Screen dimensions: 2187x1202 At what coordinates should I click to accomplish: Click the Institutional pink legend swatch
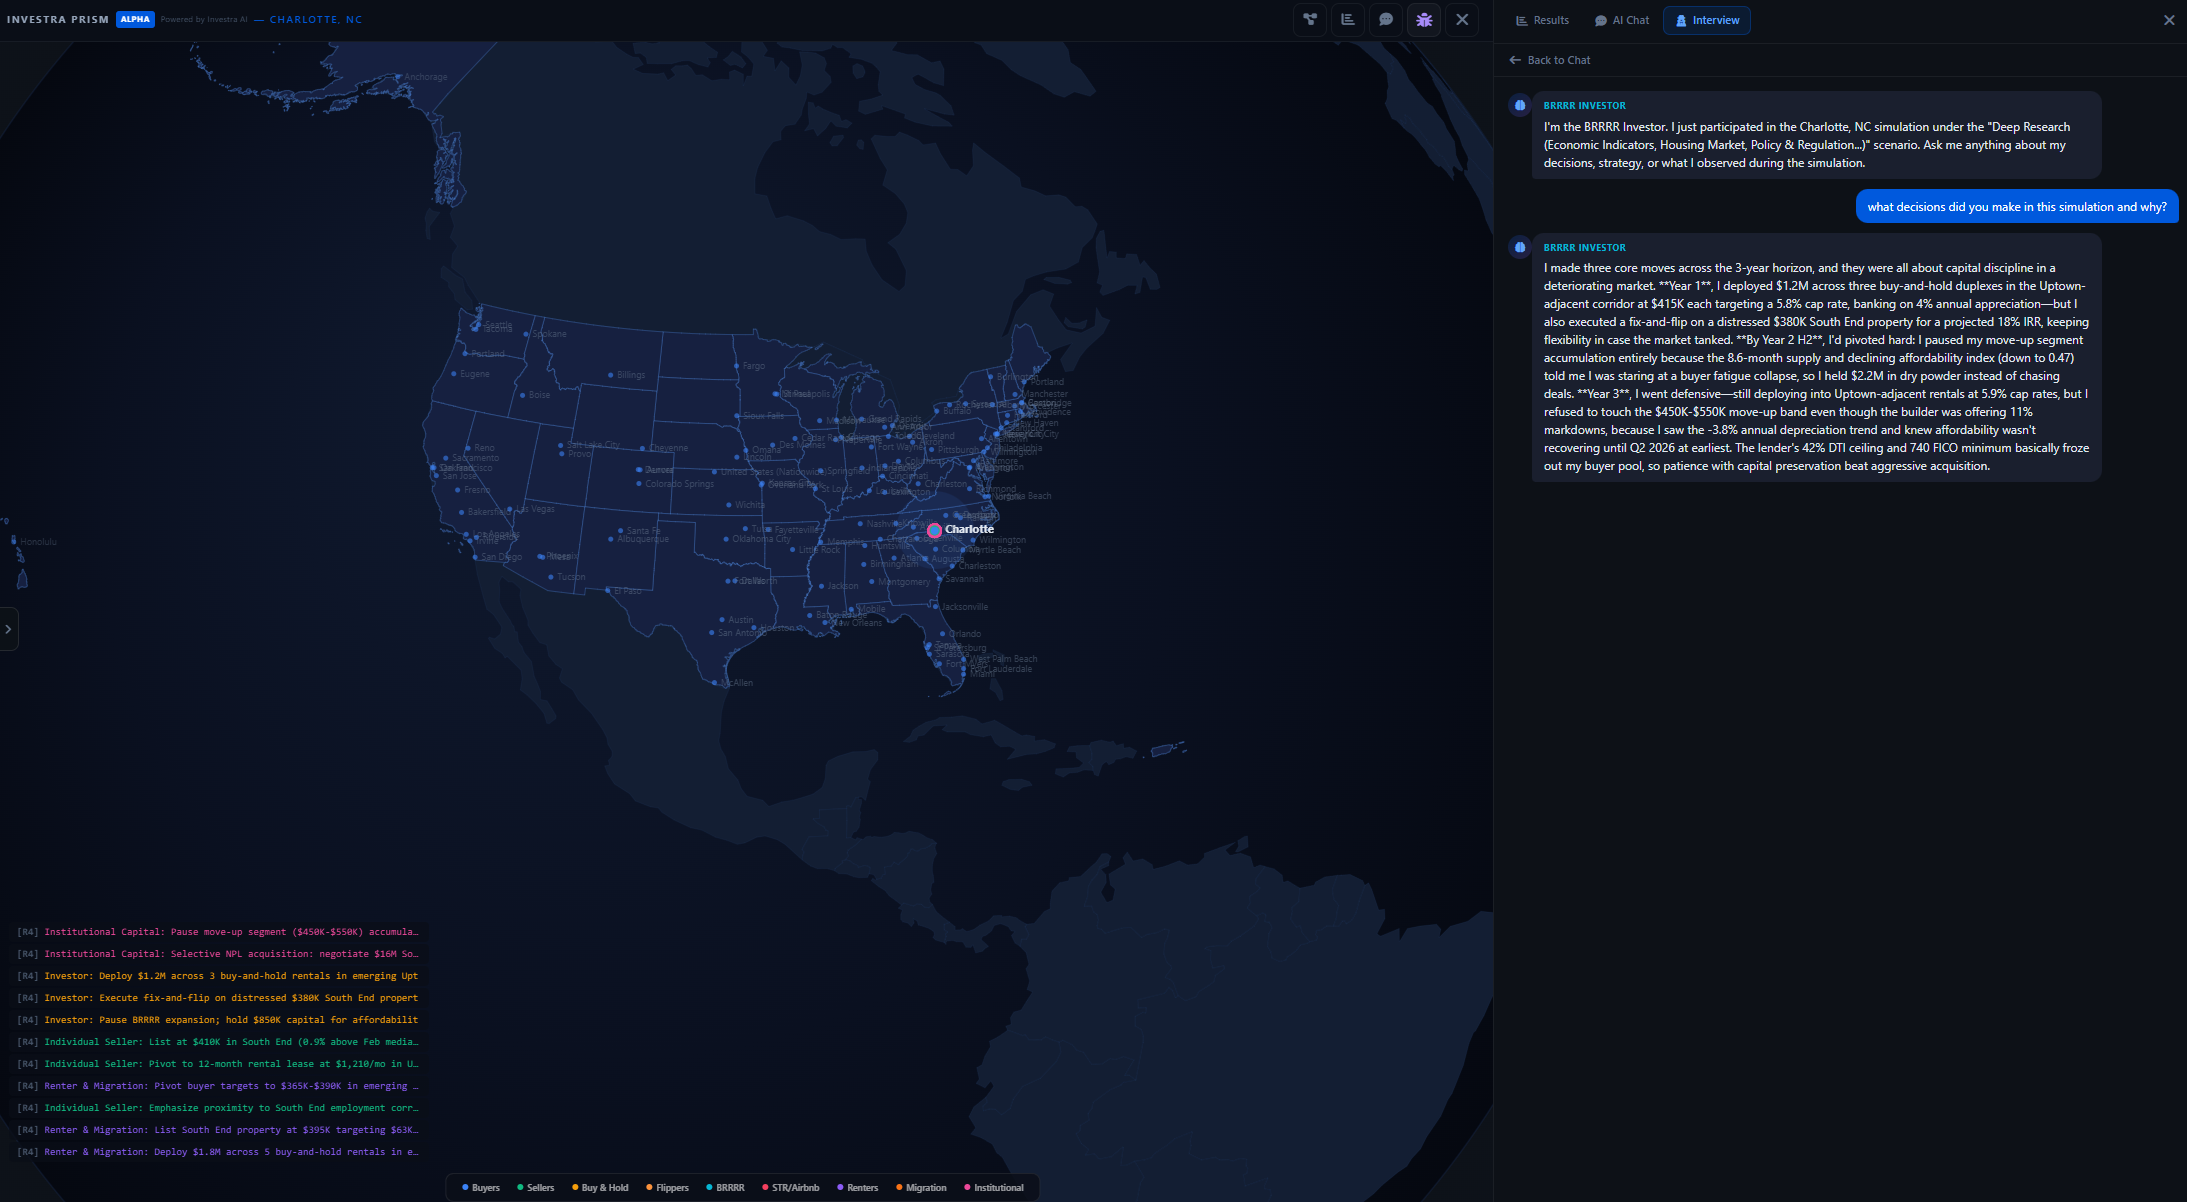[967, 1188]
